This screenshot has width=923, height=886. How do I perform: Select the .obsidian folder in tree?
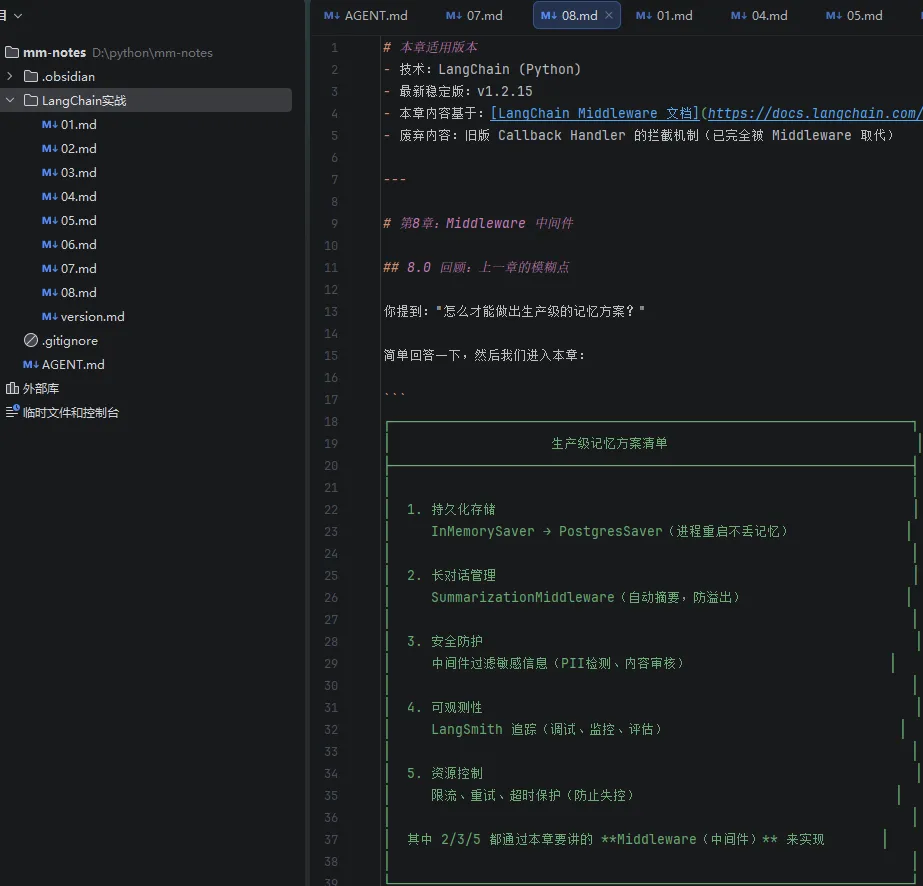(68, 77)
